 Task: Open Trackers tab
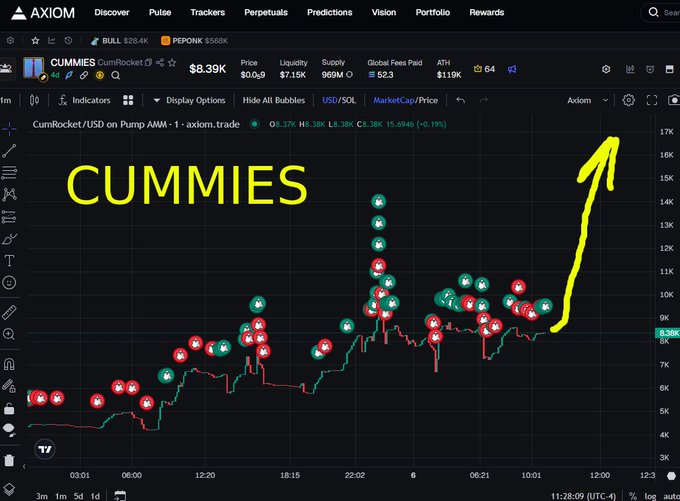207,13
